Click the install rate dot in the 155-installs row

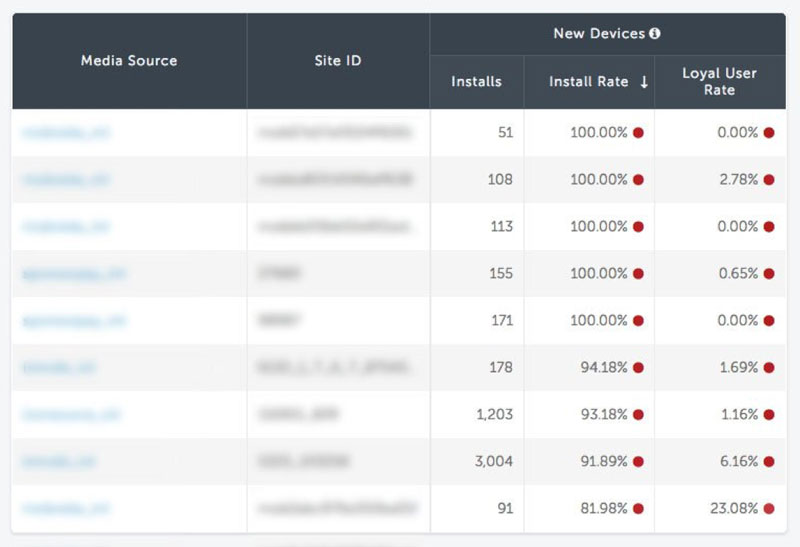638,274
